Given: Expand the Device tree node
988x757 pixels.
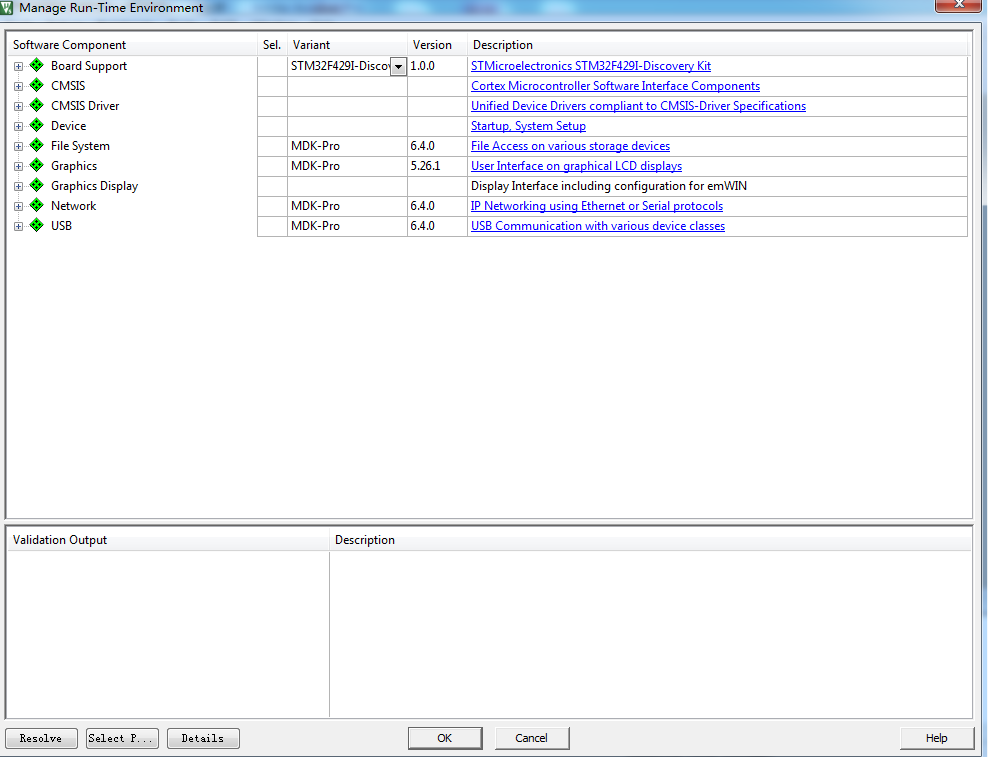Looking at the screenshot, I should click(18, 127).
